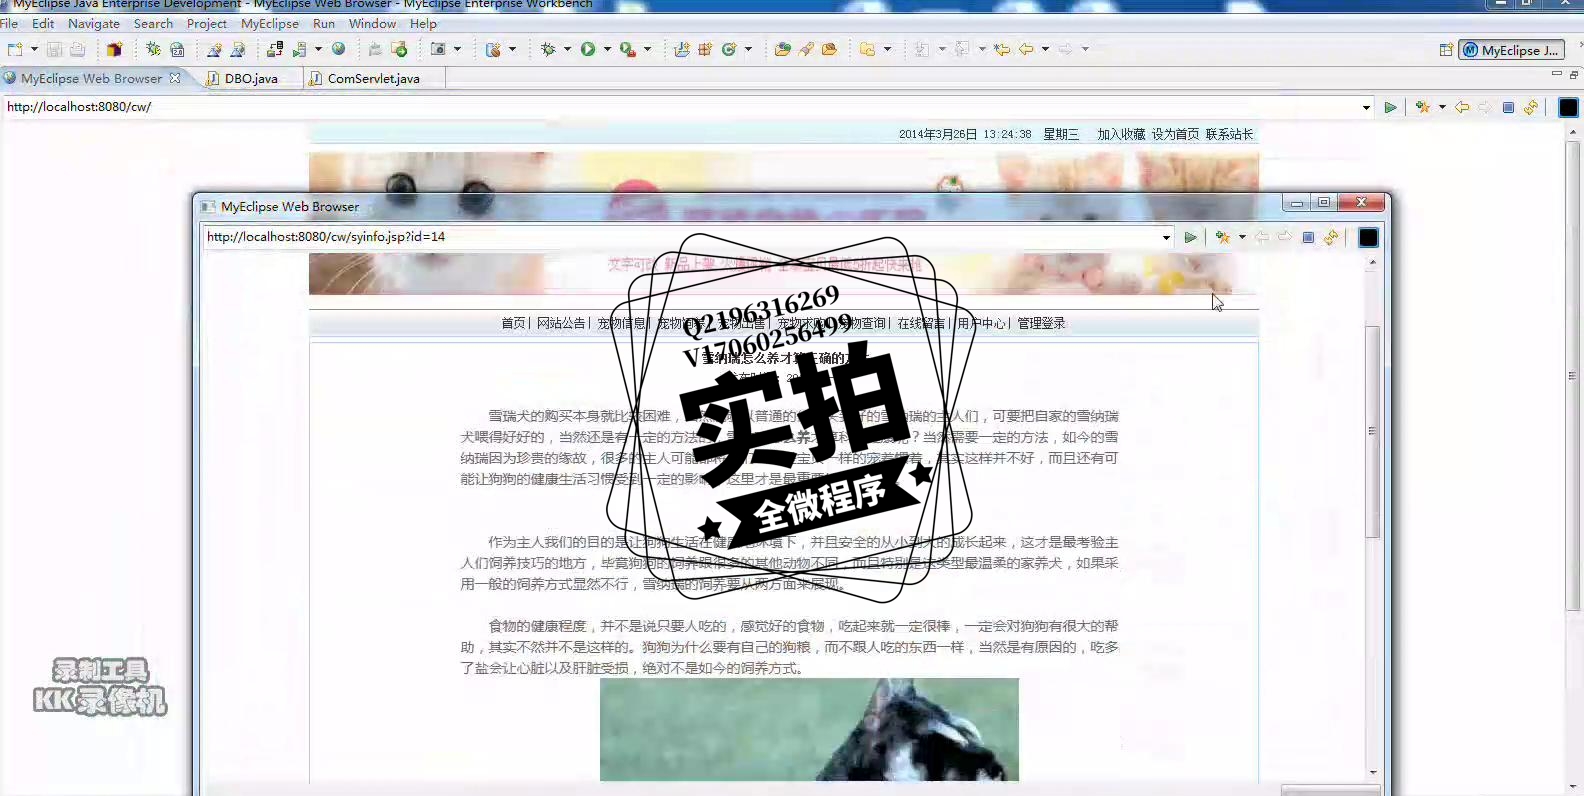Viewport: 1584px width, 796px height.
Task: Expand the main browser URL history dropdown
Action: (x=1366, y=107)
